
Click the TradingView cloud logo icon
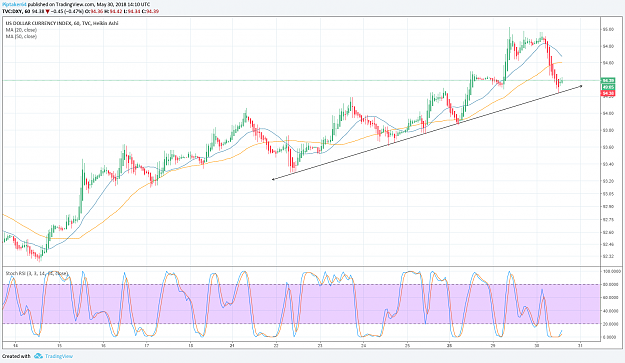tap(38, 356)
